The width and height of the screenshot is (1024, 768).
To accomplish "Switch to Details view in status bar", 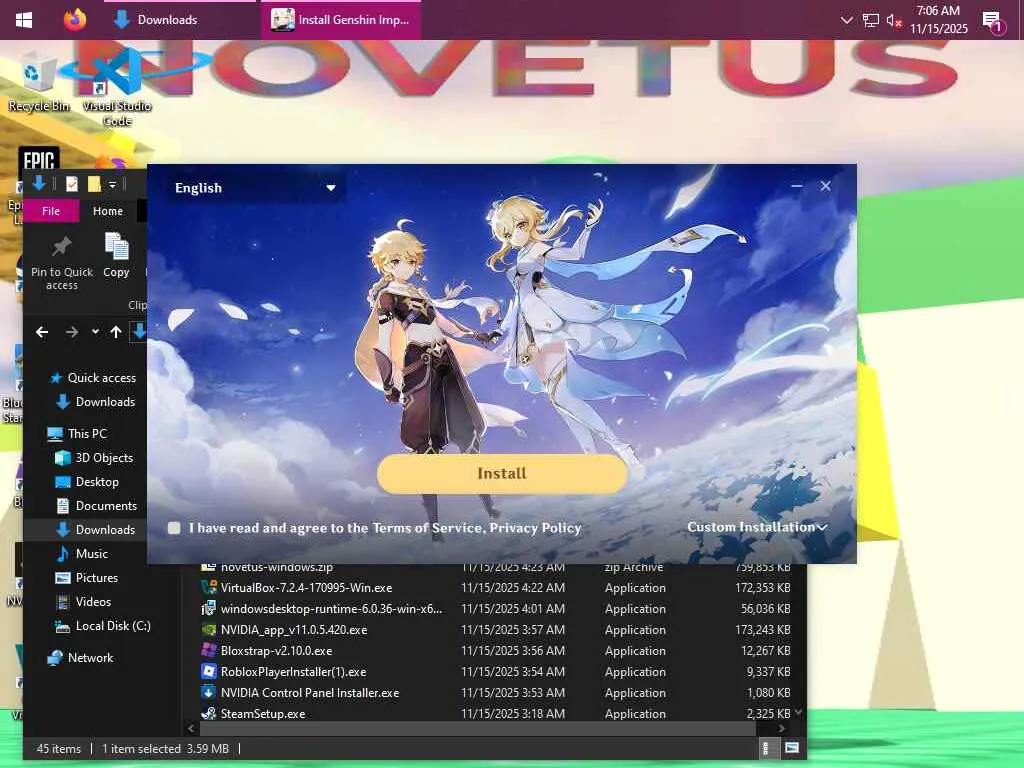I will 767,748.
